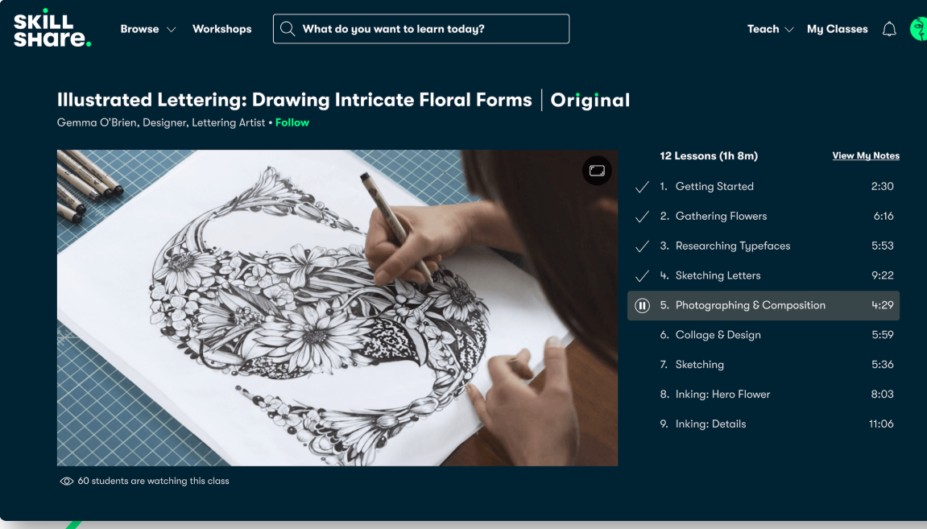The width and height of the screenshot is (927, 529).
Task: Click the search magnifier icon
Action: (x=288, y=29)
